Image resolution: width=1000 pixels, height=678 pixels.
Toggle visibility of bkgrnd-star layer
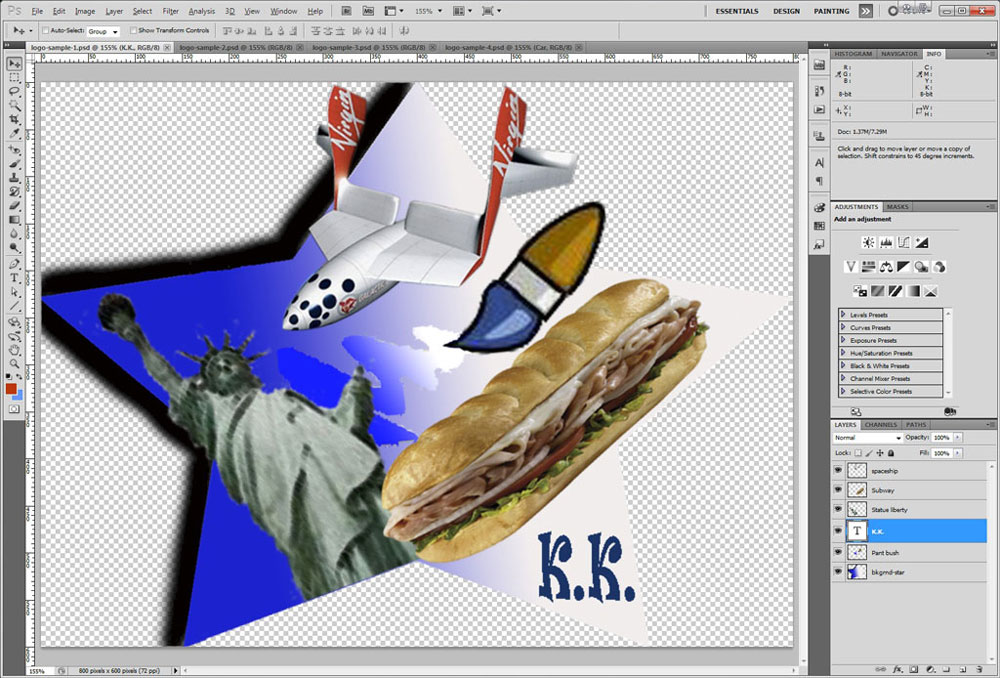838,571
